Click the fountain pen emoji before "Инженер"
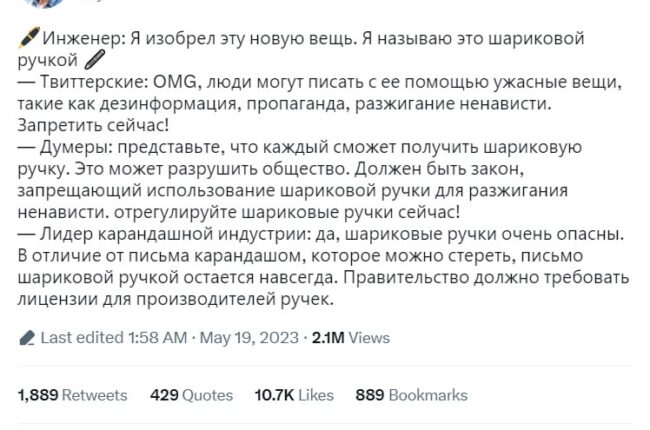The height and width of the screenshot is (430, 650). (x=27, y=40)
